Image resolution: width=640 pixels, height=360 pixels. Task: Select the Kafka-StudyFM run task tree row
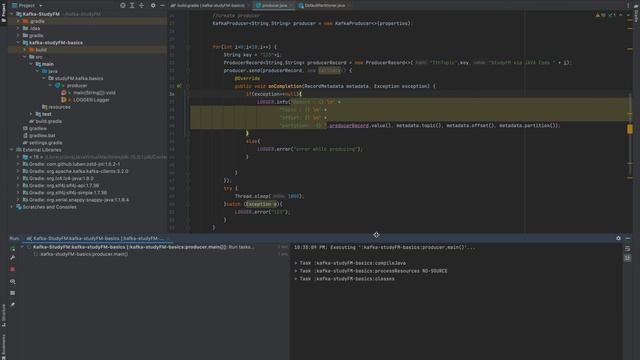[x=143, y=247]
